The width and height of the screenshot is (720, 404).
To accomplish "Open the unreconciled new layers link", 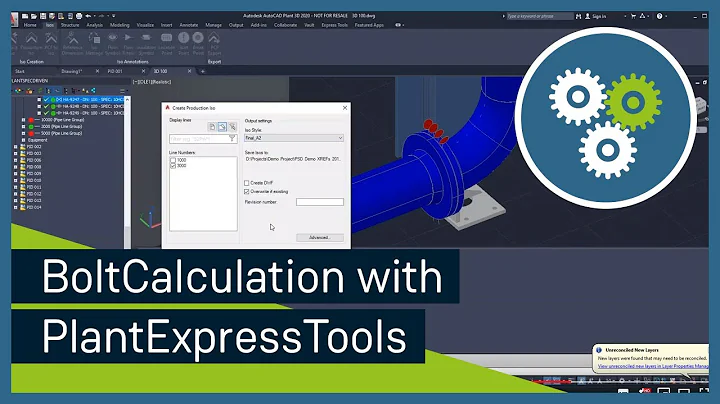I will (x=652, y=366).
